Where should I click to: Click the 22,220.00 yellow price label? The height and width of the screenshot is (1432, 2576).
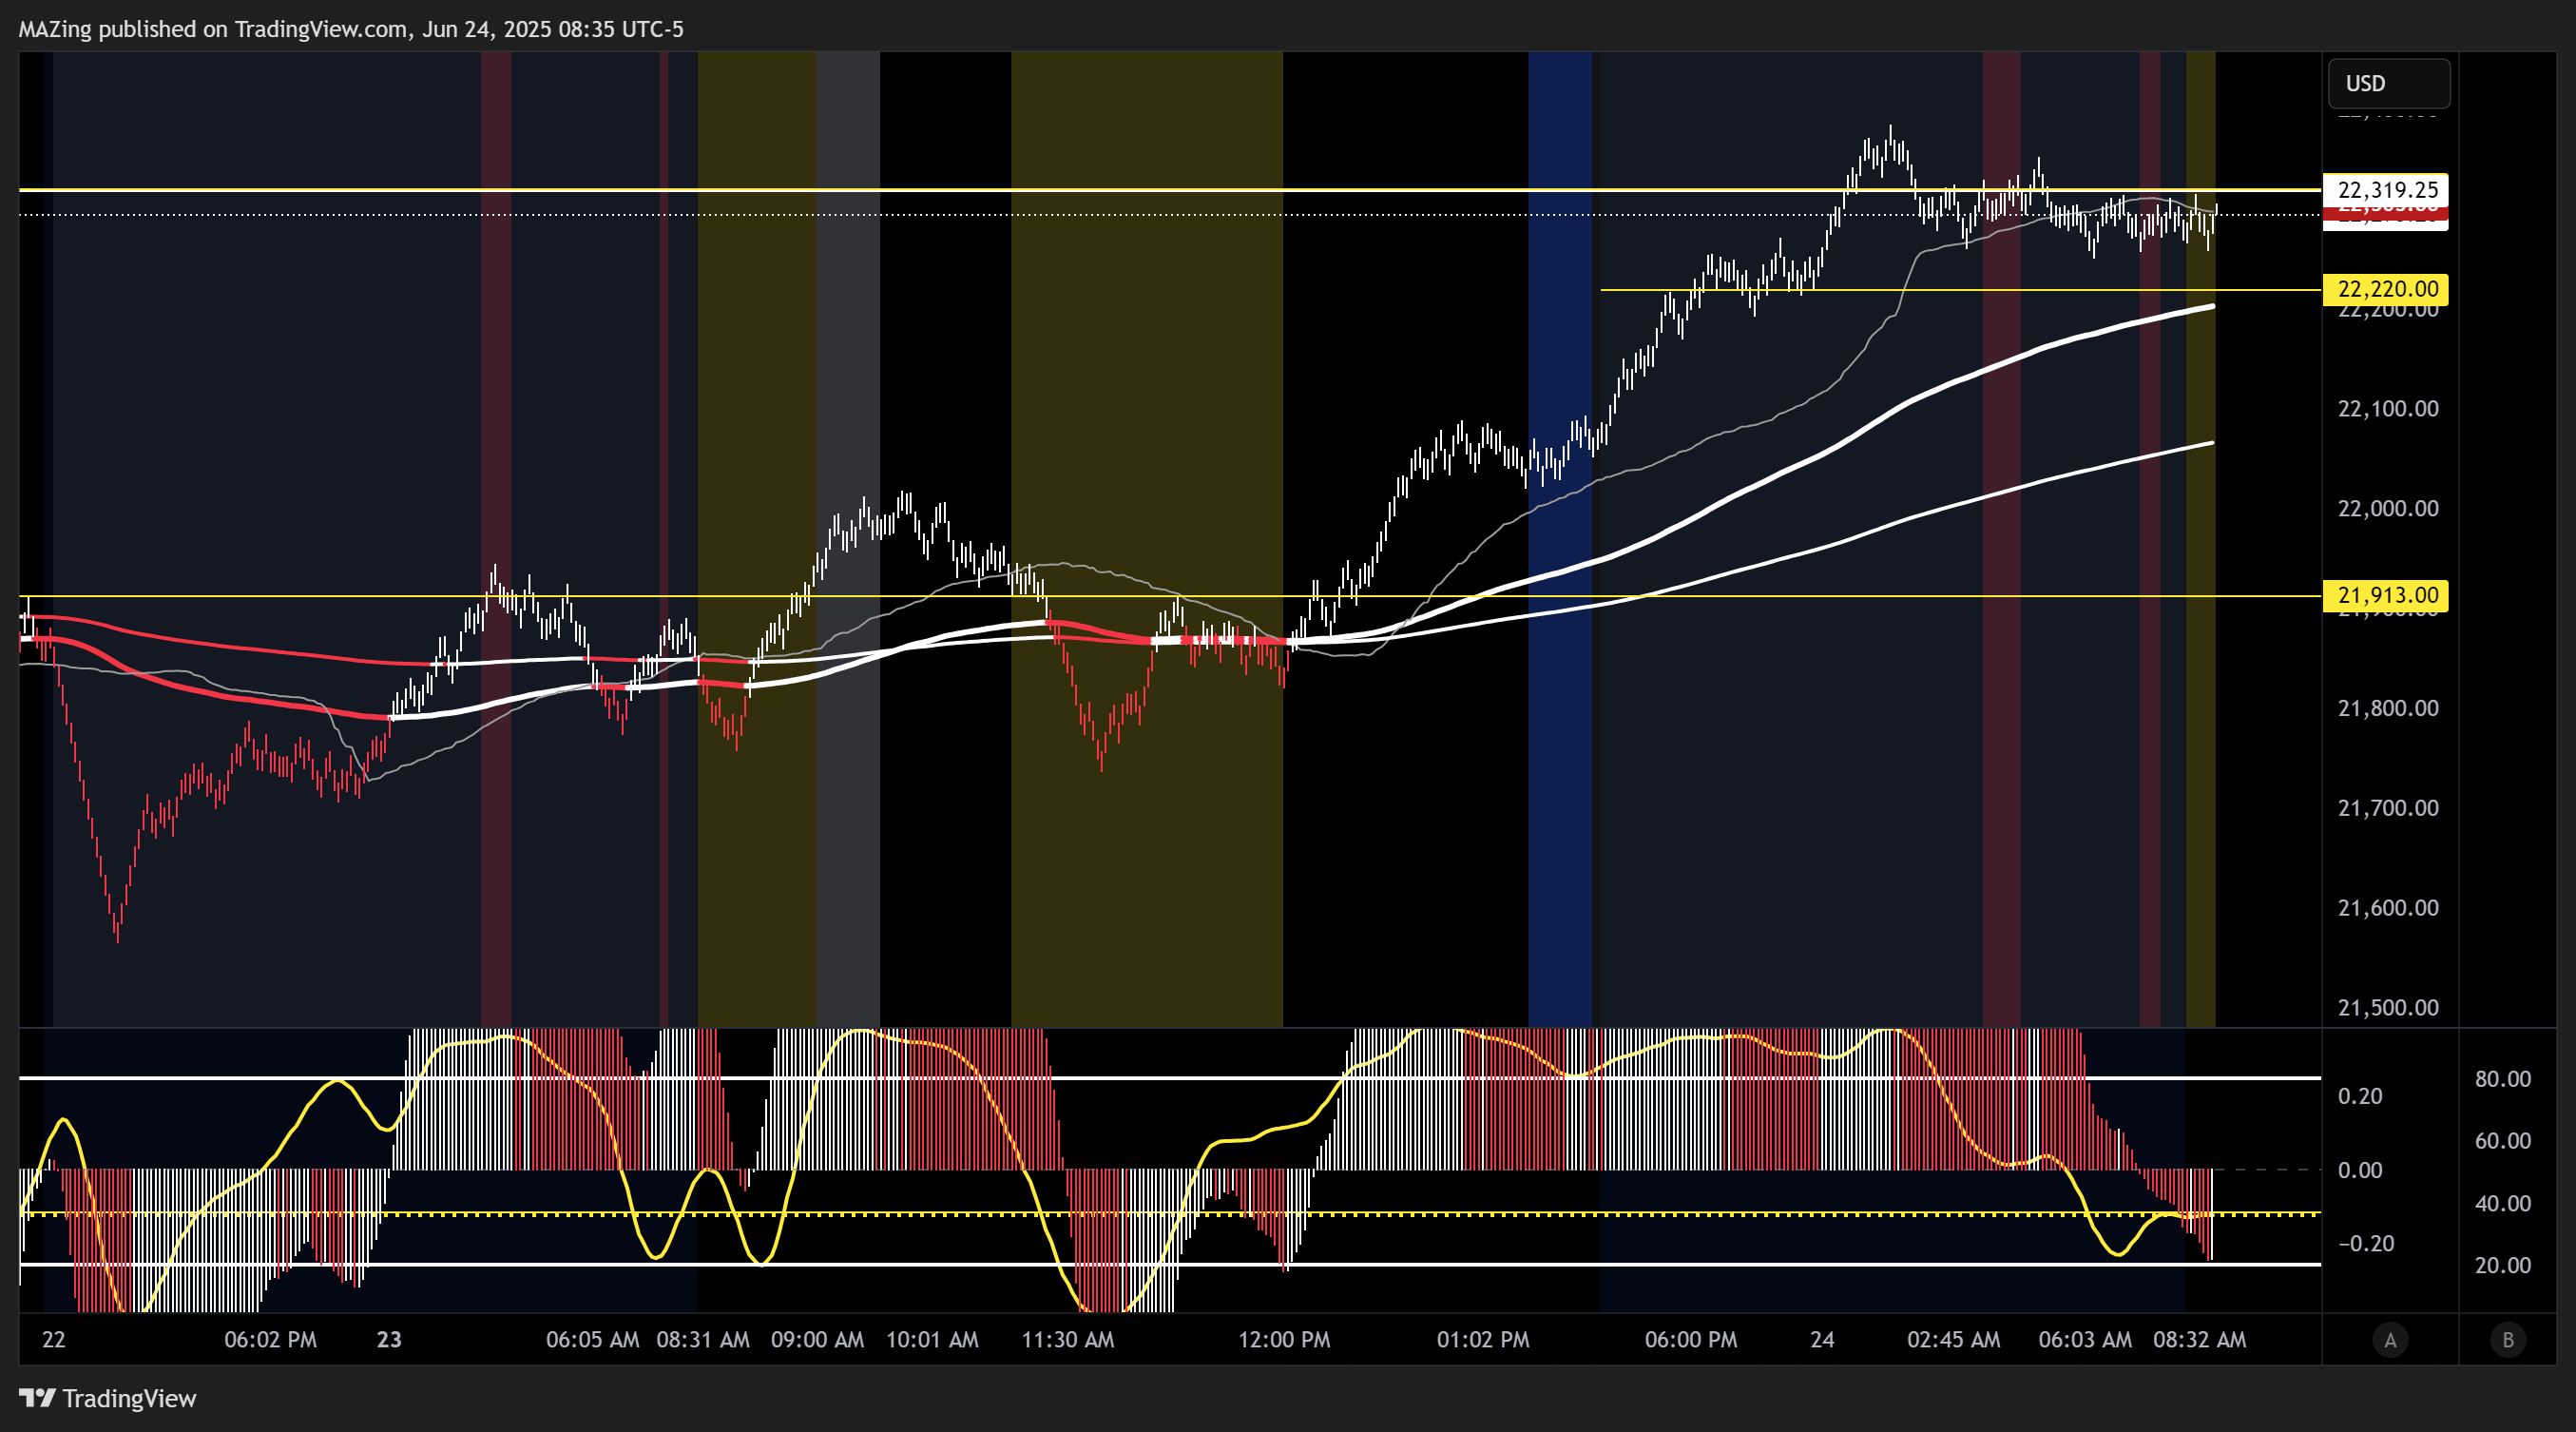click(2386, 289)
